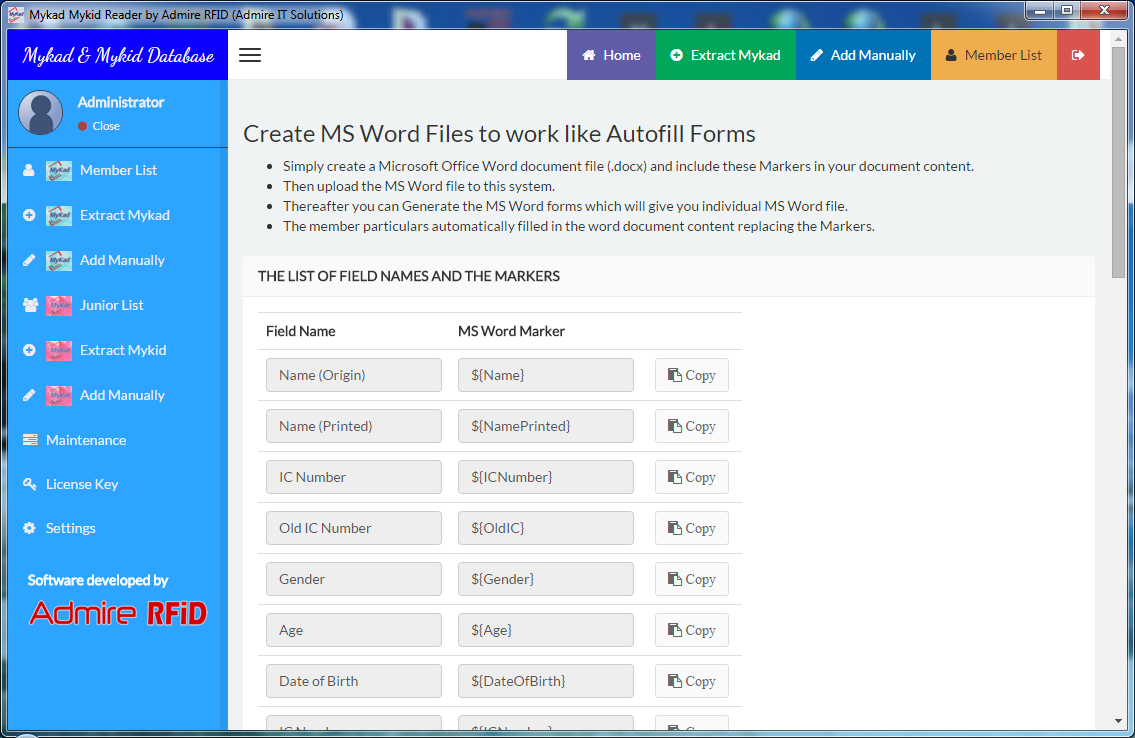Screen dimensions: 1135x738
Task: Open Extract Mykad in the top navigation
Action: pos(725,55)
